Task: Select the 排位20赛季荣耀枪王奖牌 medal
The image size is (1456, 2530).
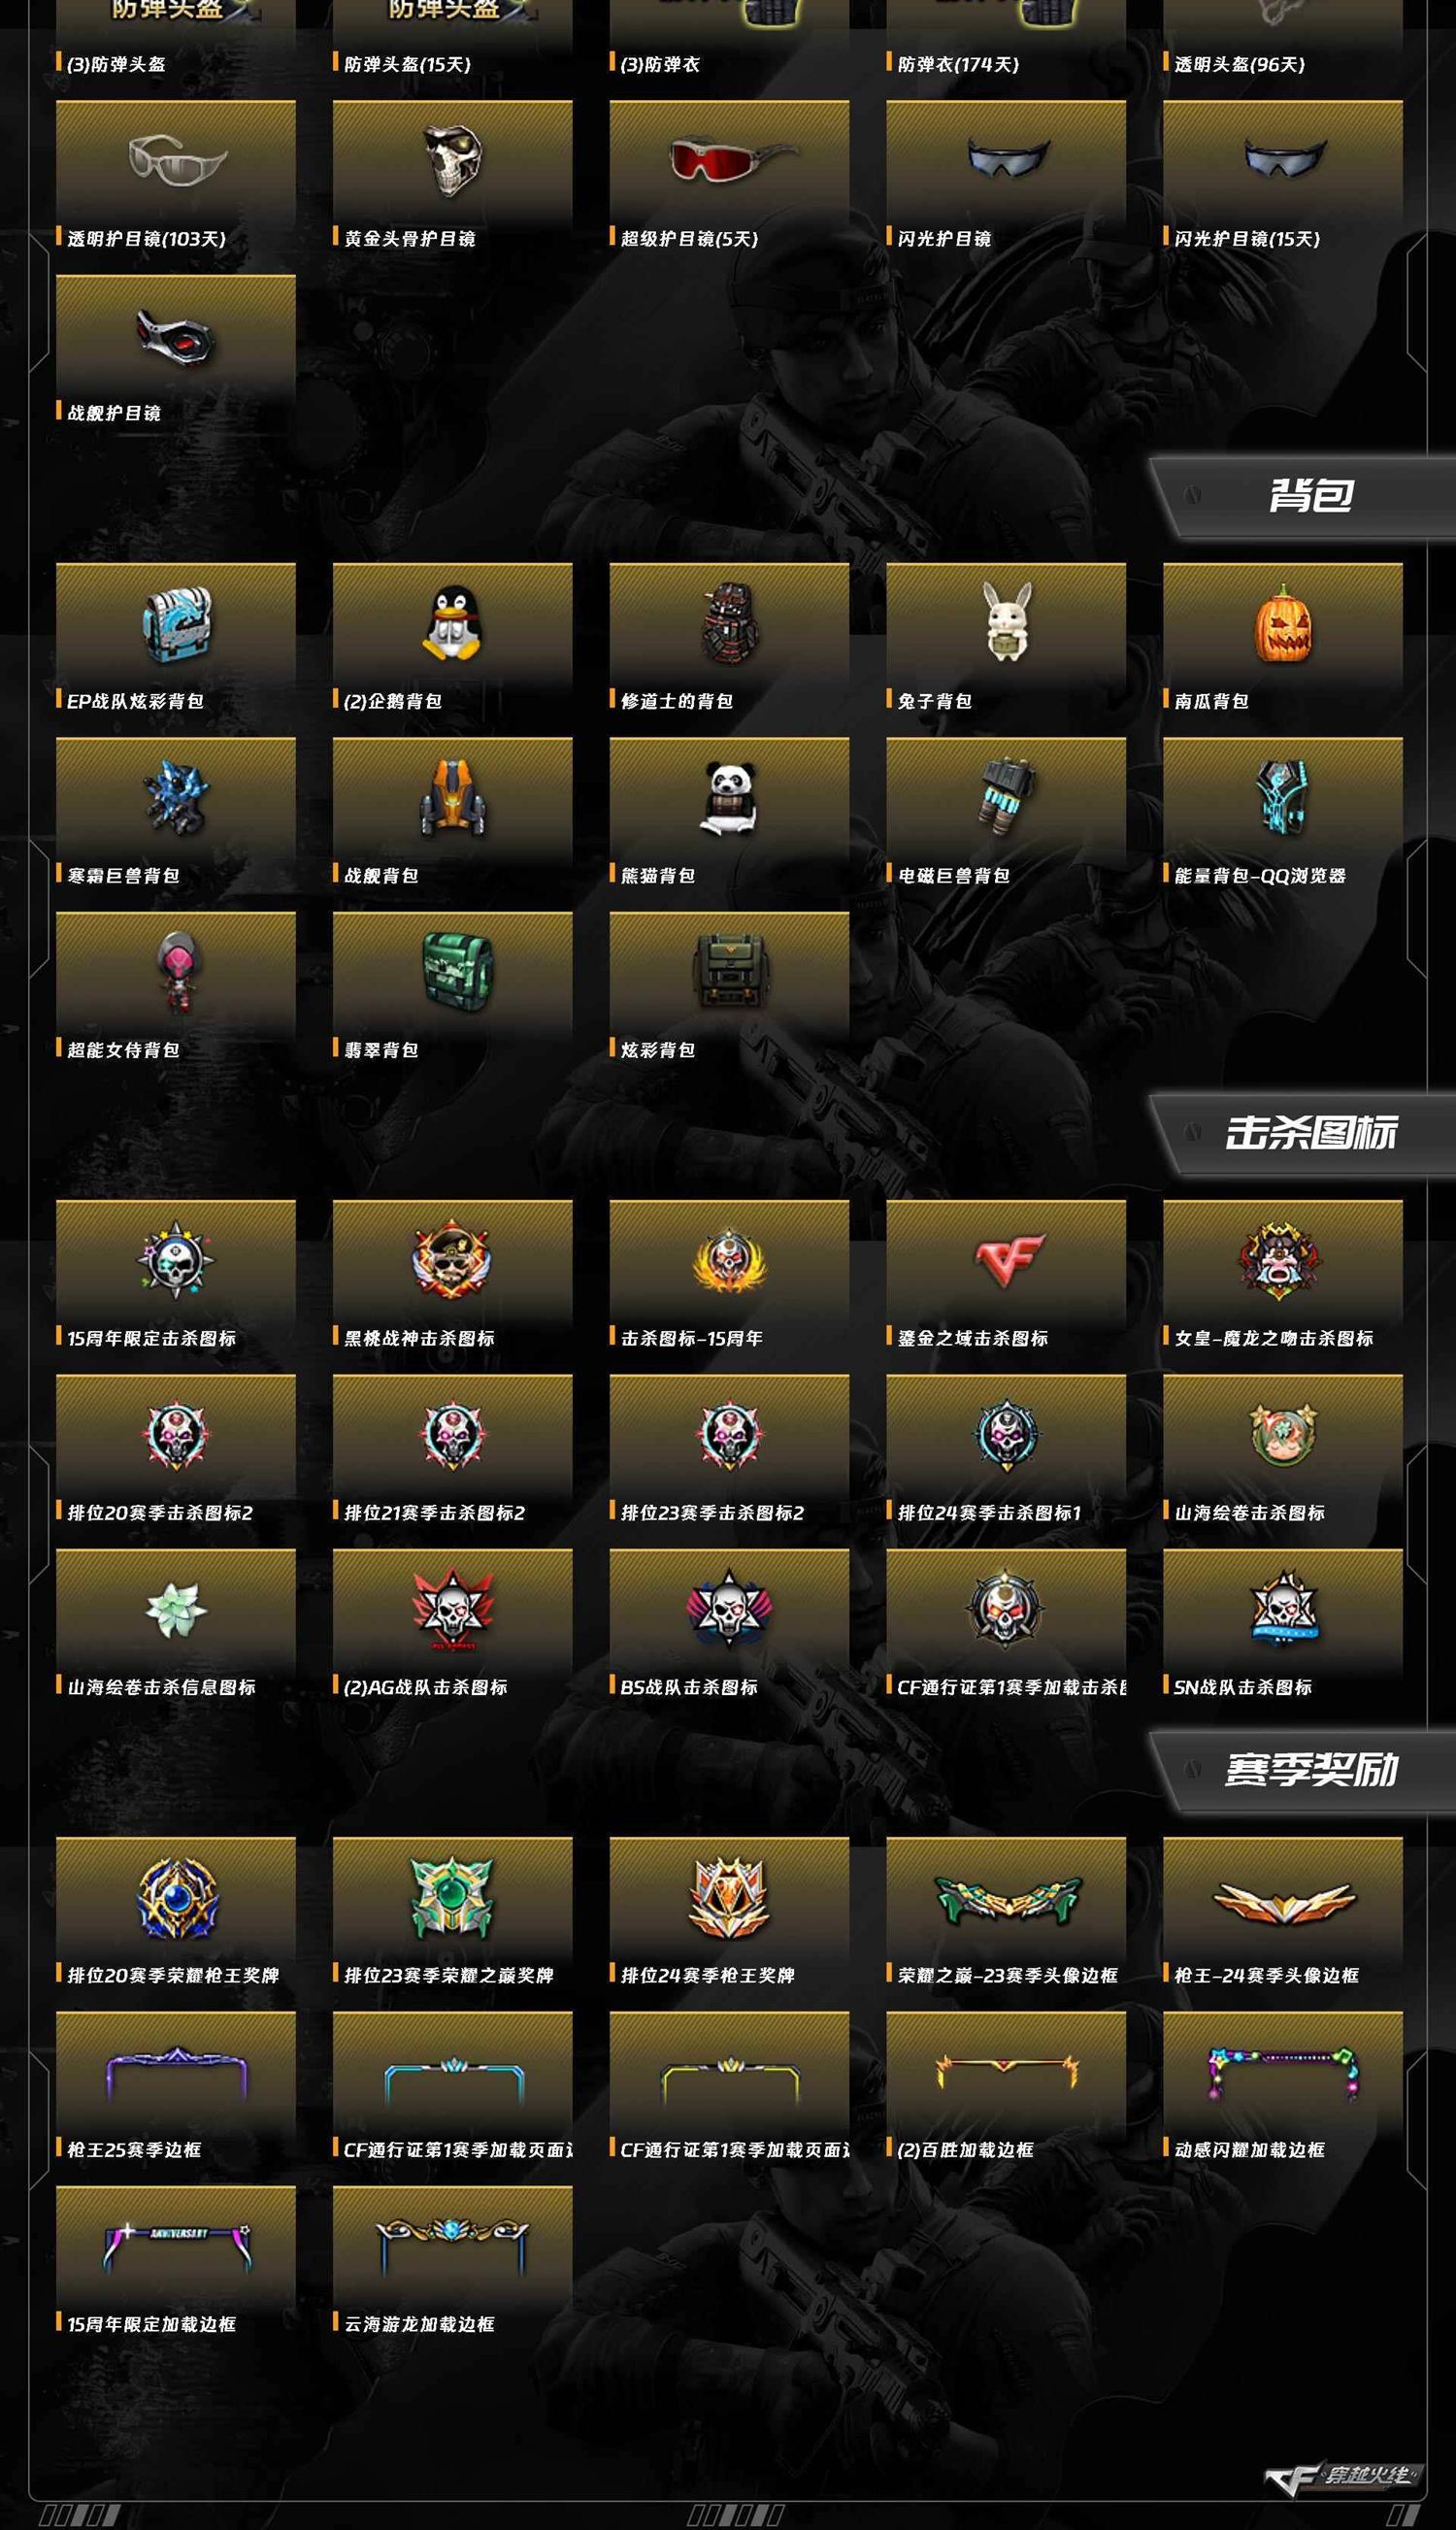Action: point(176,1897)
